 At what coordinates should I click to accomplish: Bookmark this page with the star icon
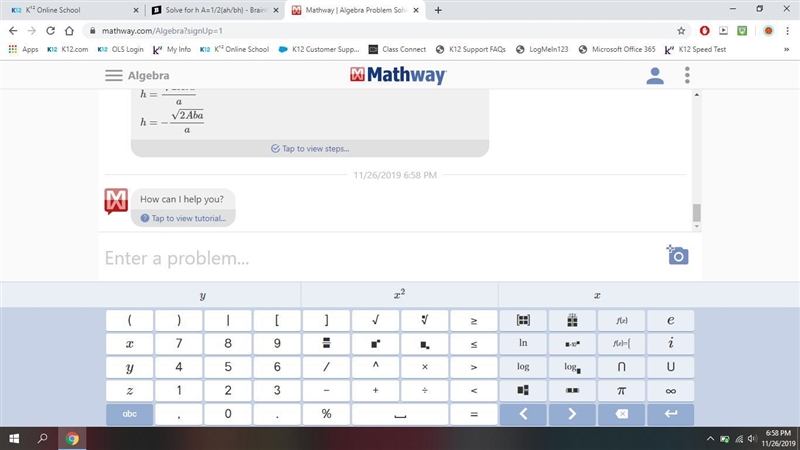tap(681, 31)
